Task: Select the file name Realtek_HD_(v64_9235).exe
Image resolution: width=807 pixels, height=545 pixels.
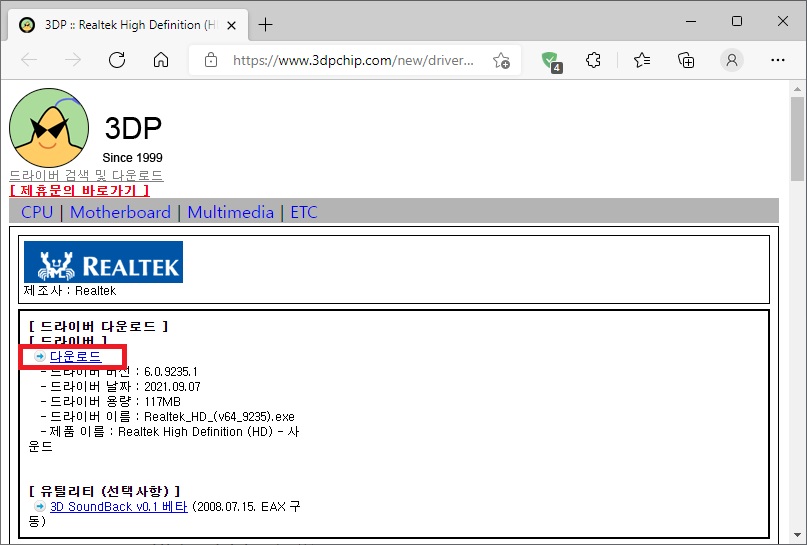Action: (219, 416)
